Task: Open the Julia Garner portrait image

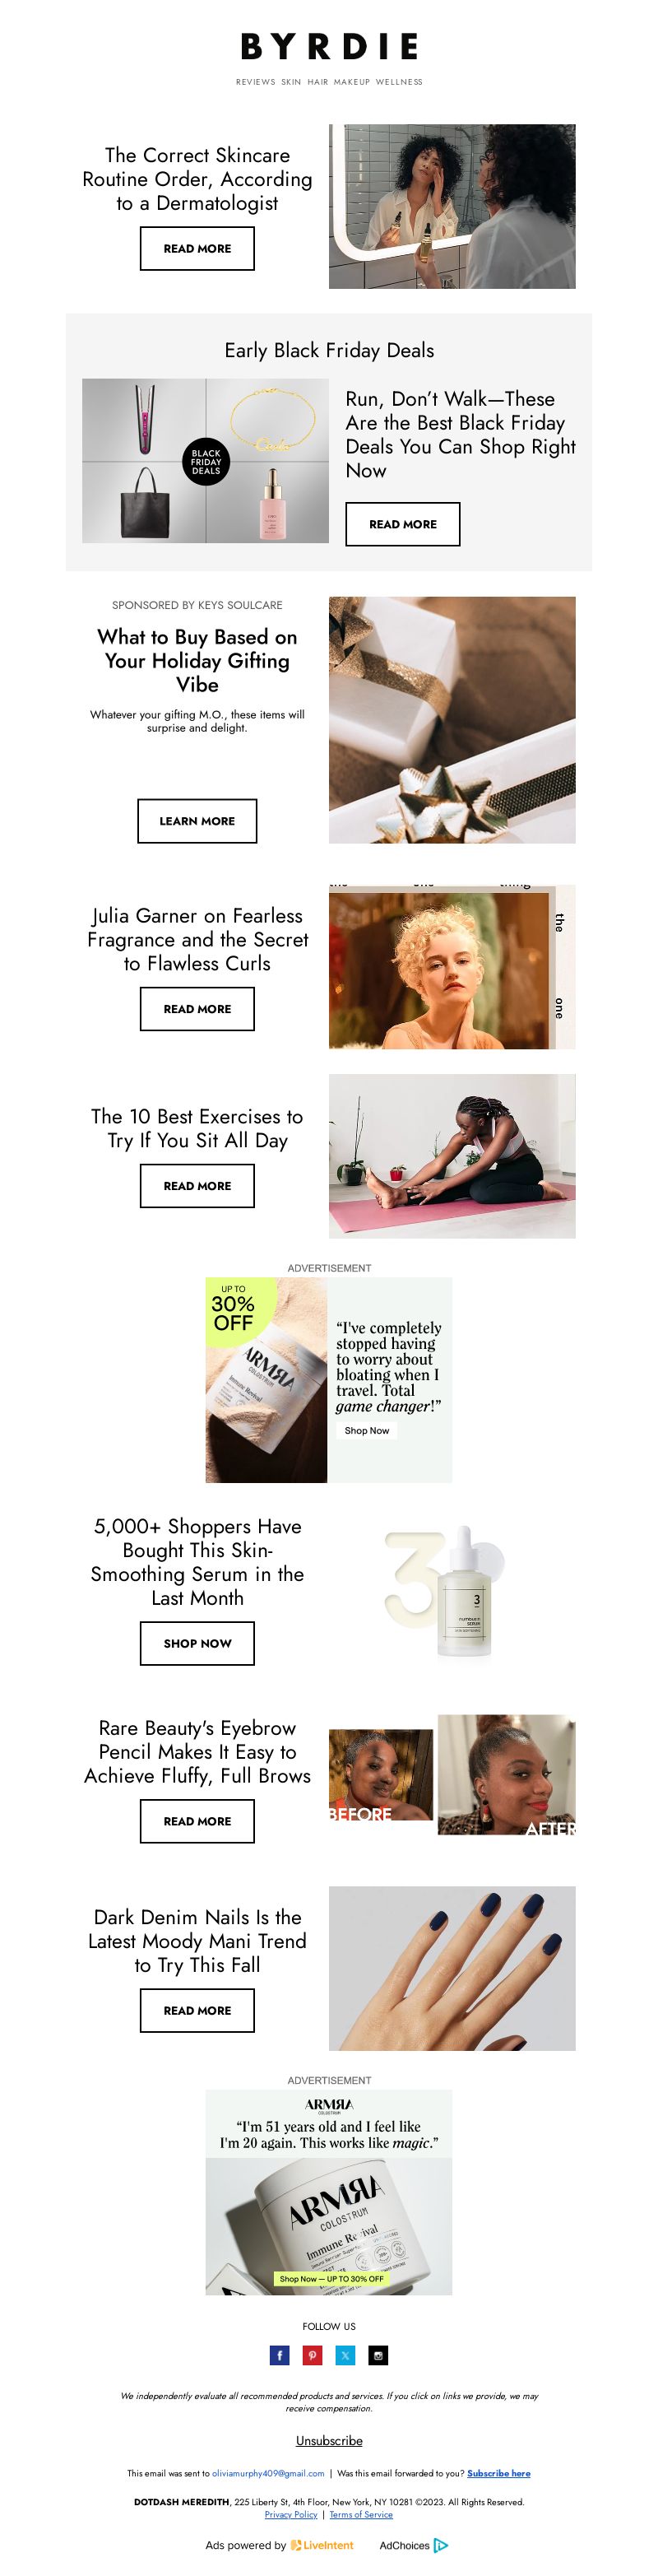Action: pos(452,967)
